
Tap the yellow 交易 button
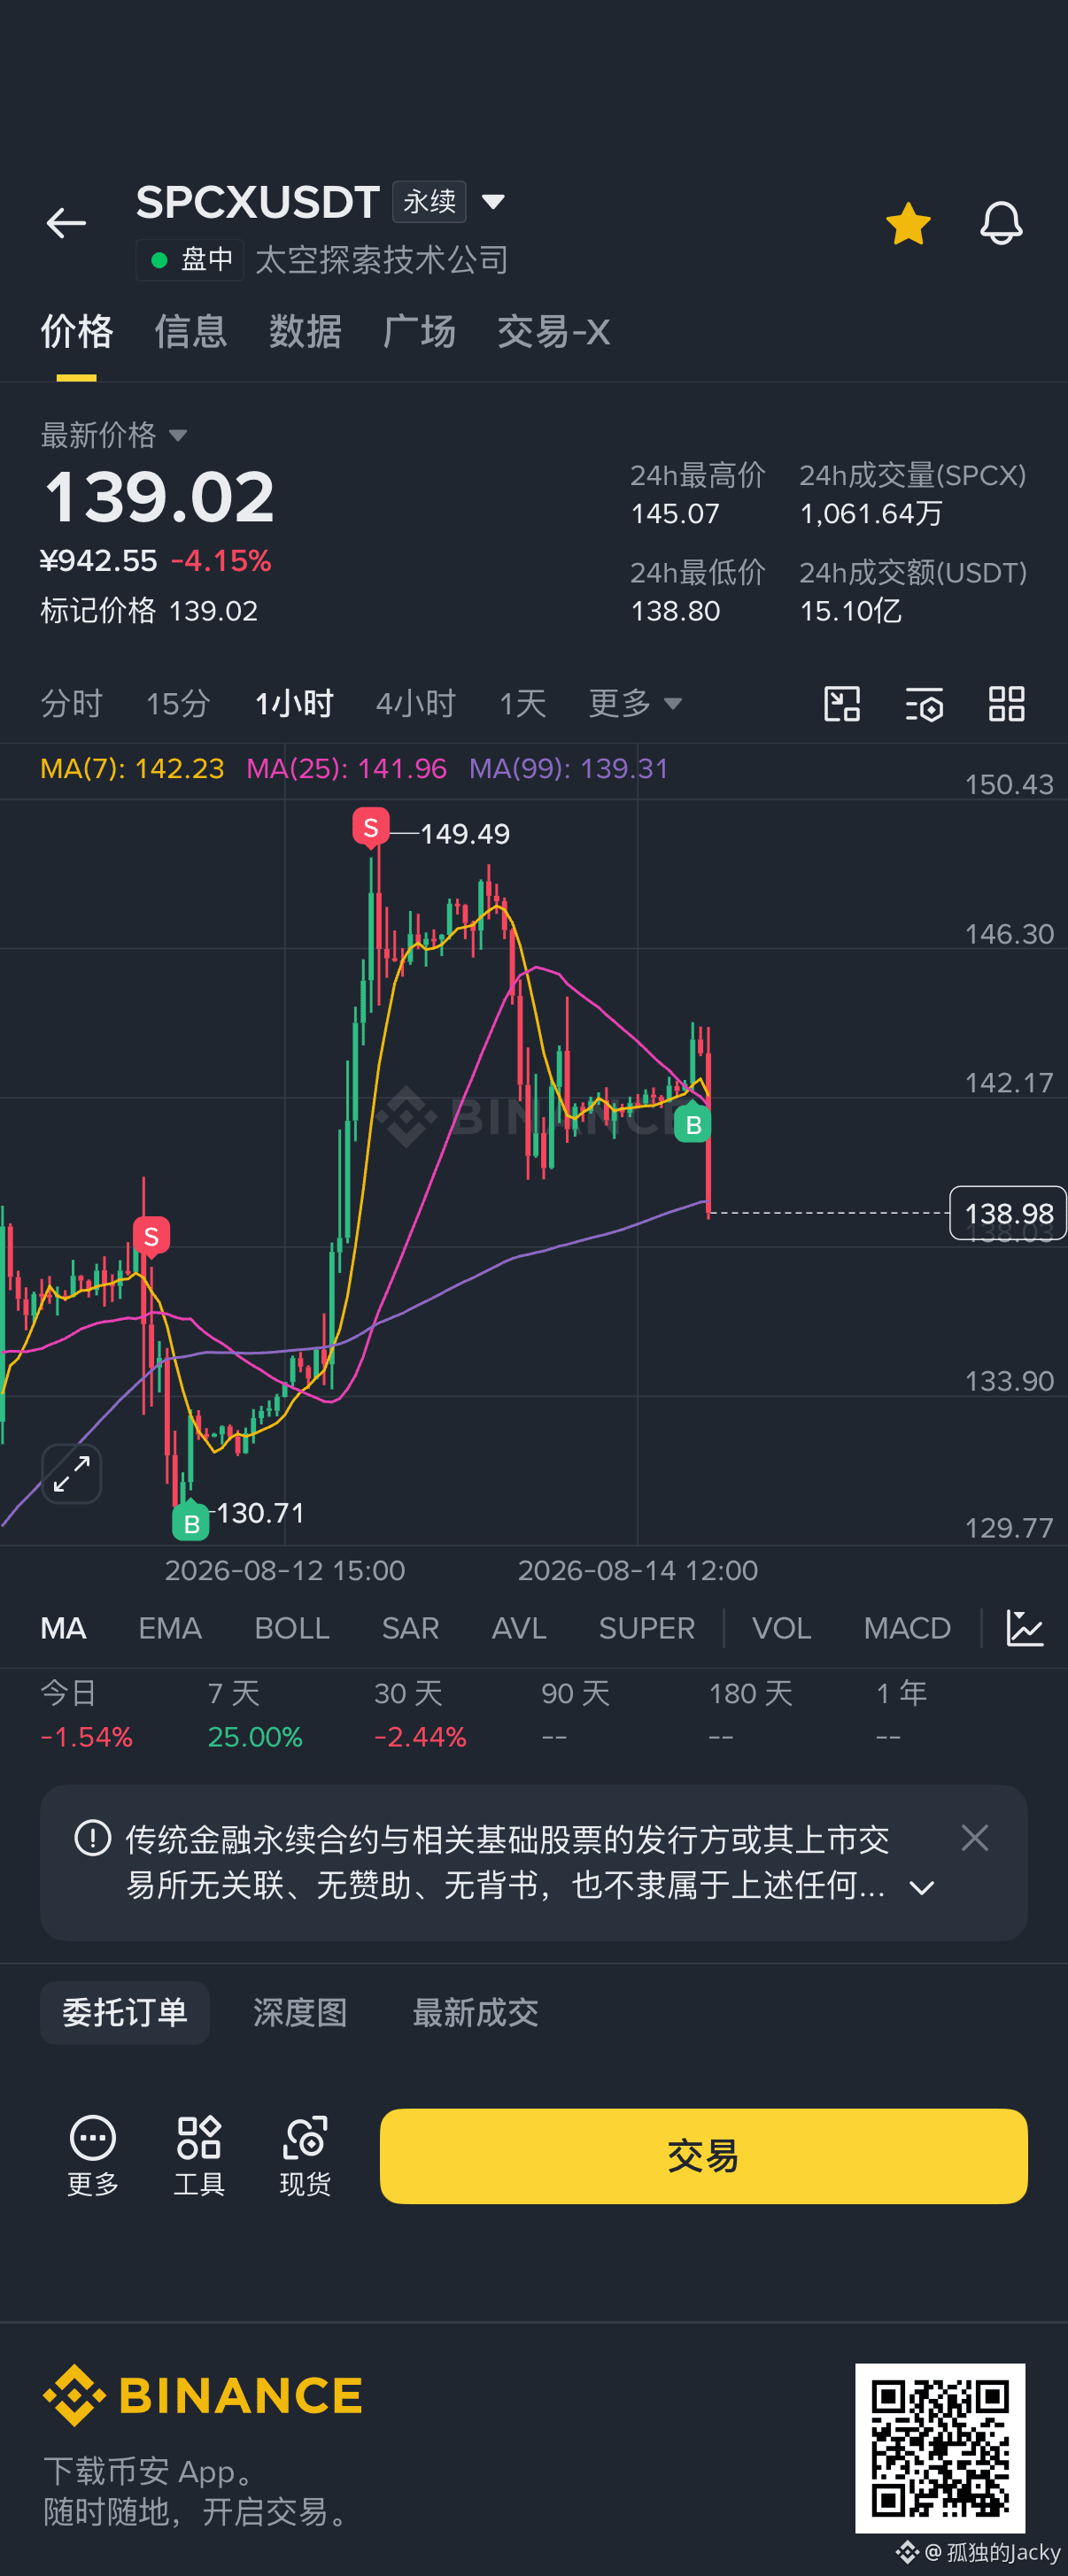pos(703,2156)
